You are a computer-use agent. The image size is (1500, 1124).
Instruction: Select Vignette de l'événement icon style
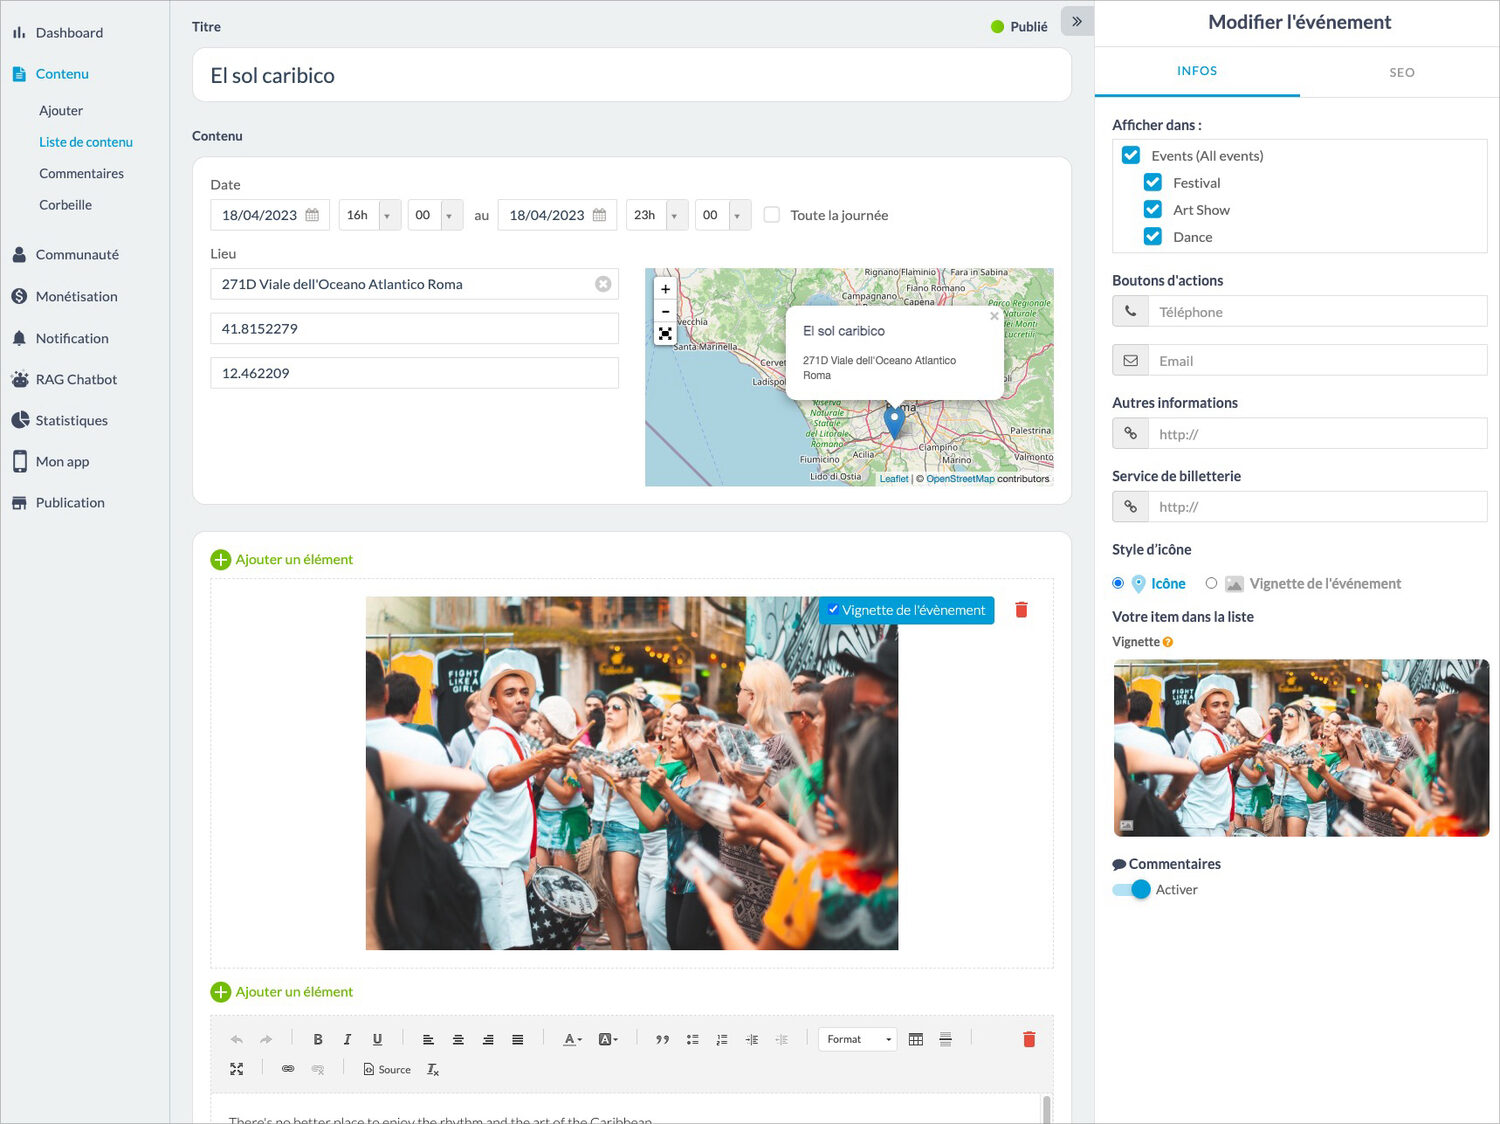pyautogui.click(x=1211, y=583)
